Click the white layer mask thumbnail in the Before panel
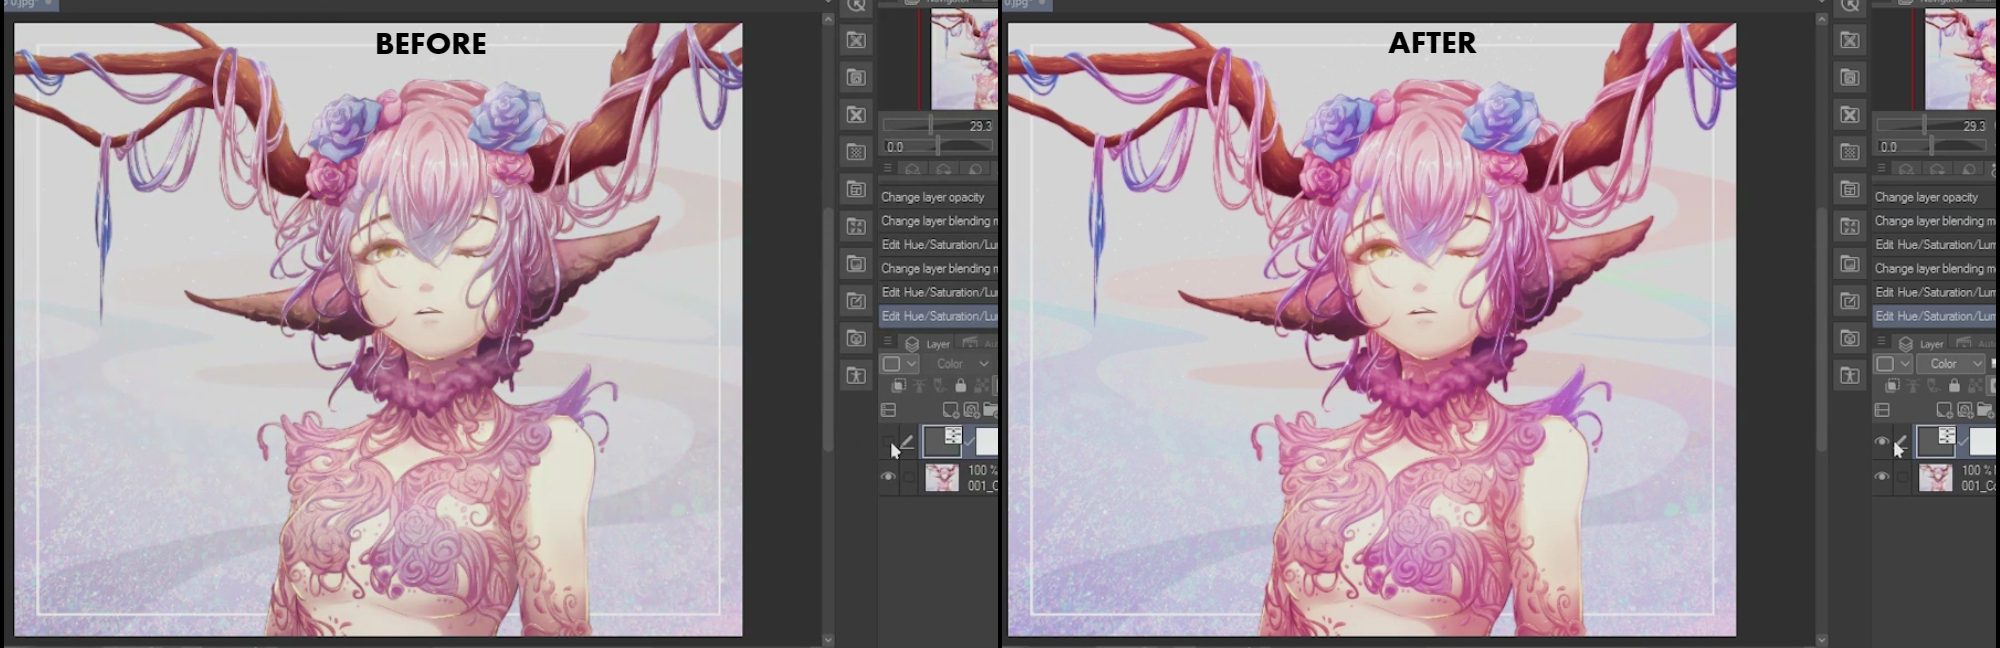The image size is (2000, 648). [x=987, y=441]
